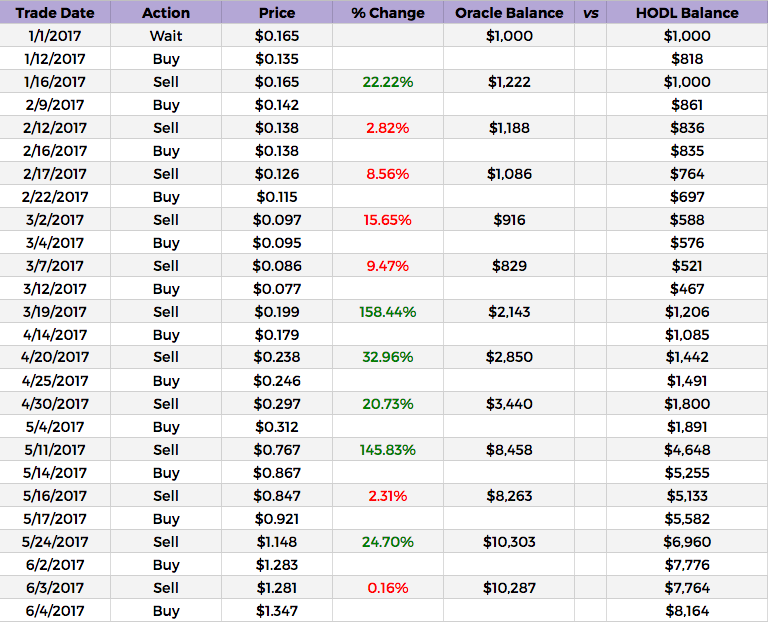Click the 9.47% change cell
The width and height of the screenshot is (768, 622).
click(388, 266)
